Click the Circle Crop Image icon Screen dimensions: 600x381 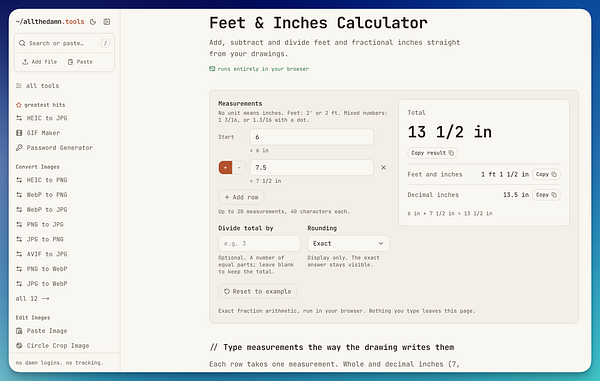(19, 345)
